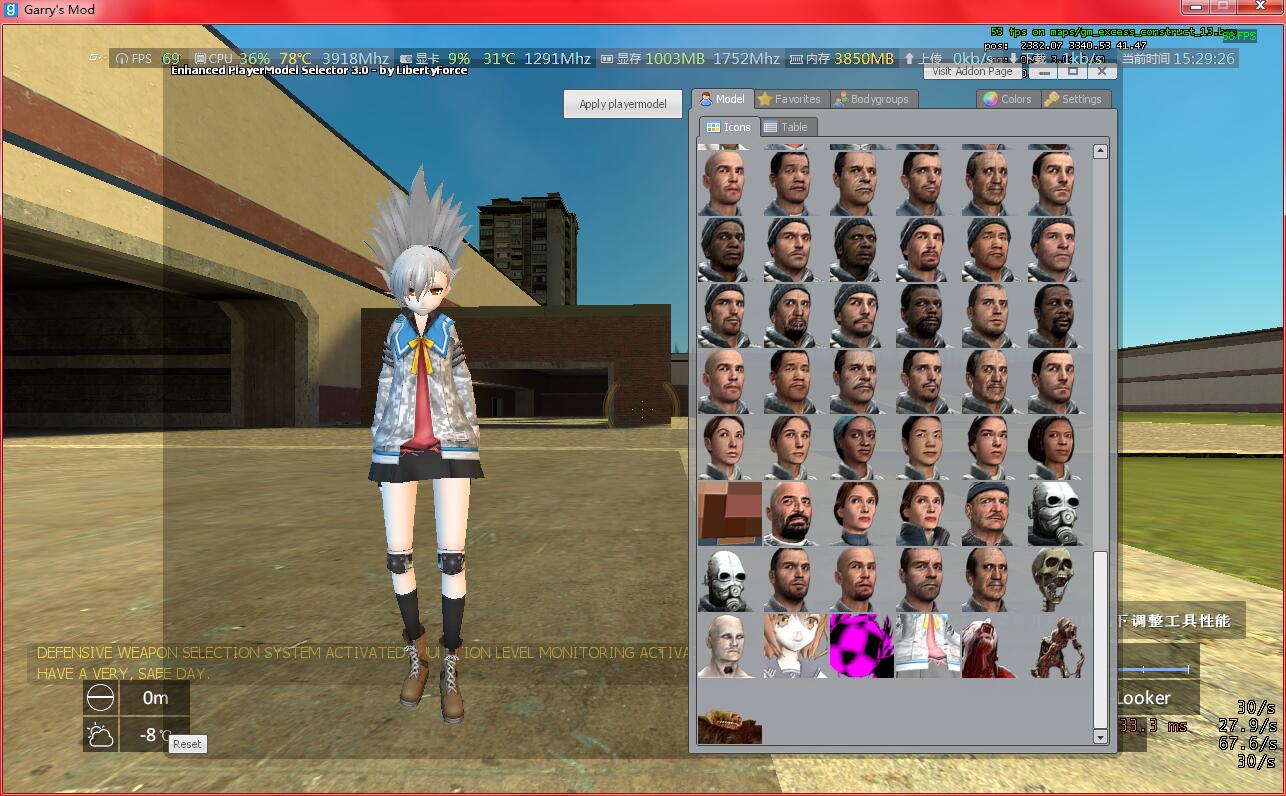The width and height of the screenshot is (1286, 796).
Task: Select the white anime jacket model icon
Action: (x=927, y=645)
